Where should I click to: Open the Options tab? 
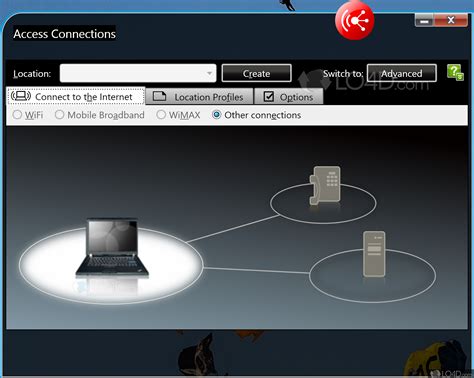pos(289,97)
